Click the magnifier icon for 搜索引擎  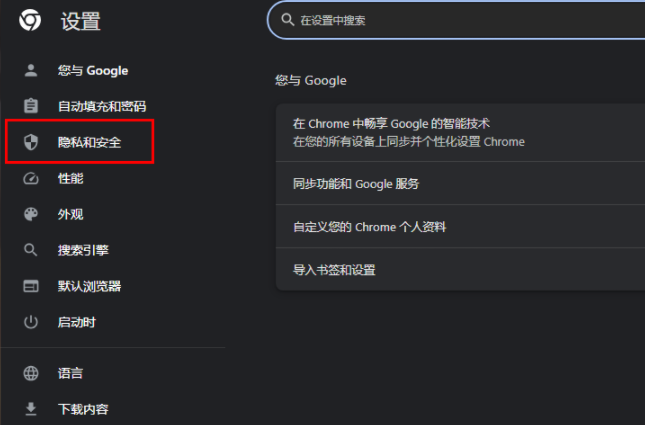click(x=30, y=250)
